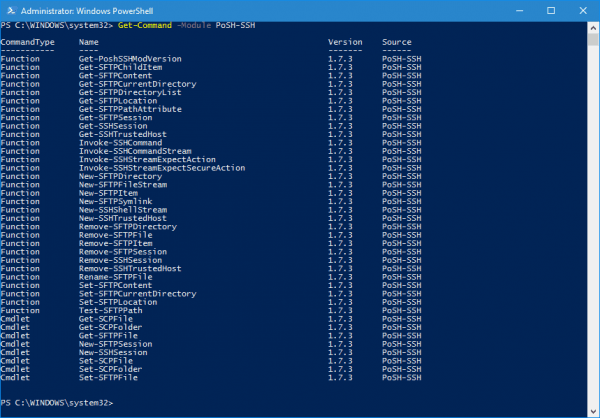This screenshot has width=600, height=418.
Task: Click the 'Version' column header
Action: (345, 42)
